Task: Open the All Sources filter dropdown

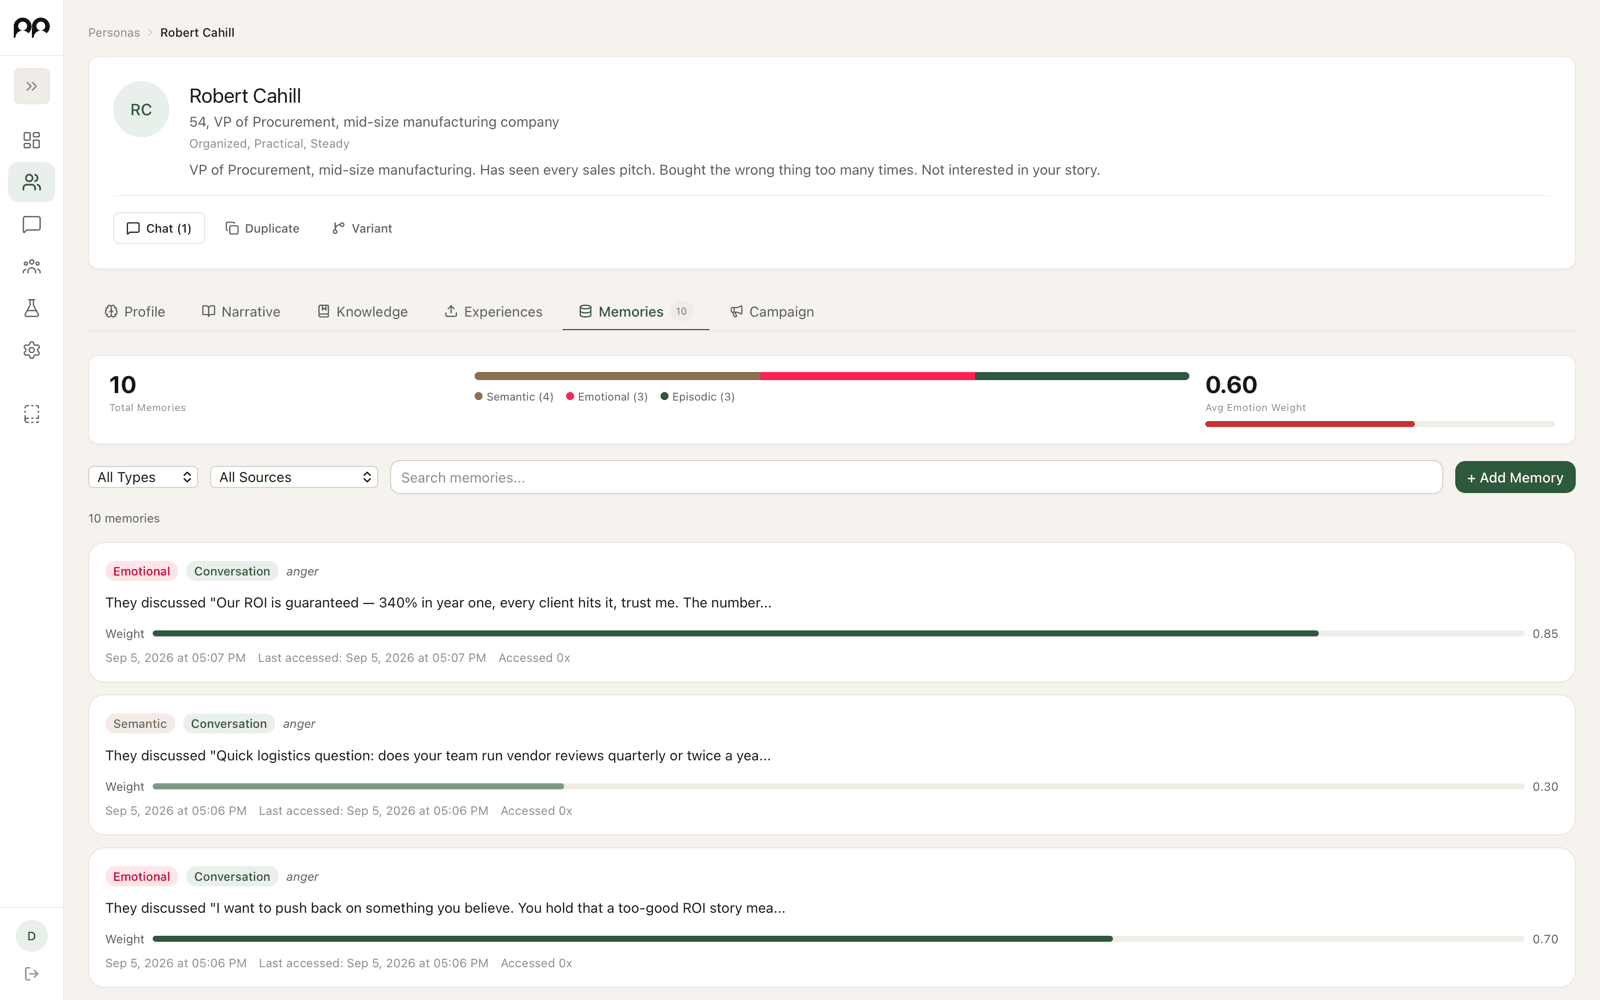Action: (294, 477)
